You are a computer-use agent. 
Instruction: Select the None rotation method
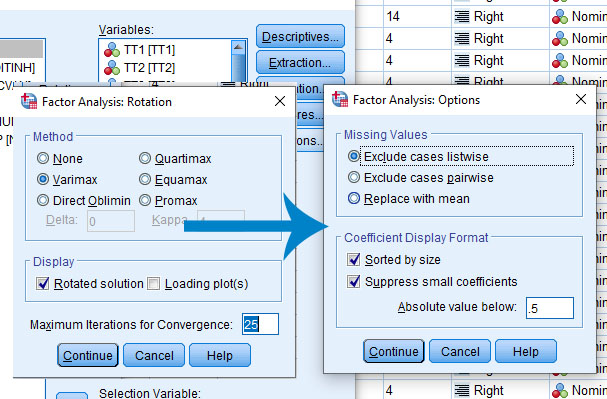pos(43,158)
